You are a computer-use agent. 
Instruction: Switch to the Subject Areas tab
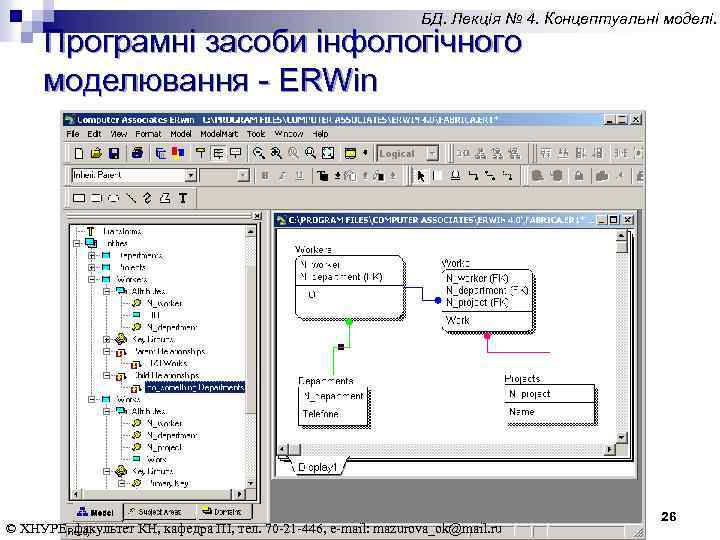[160, 512]
